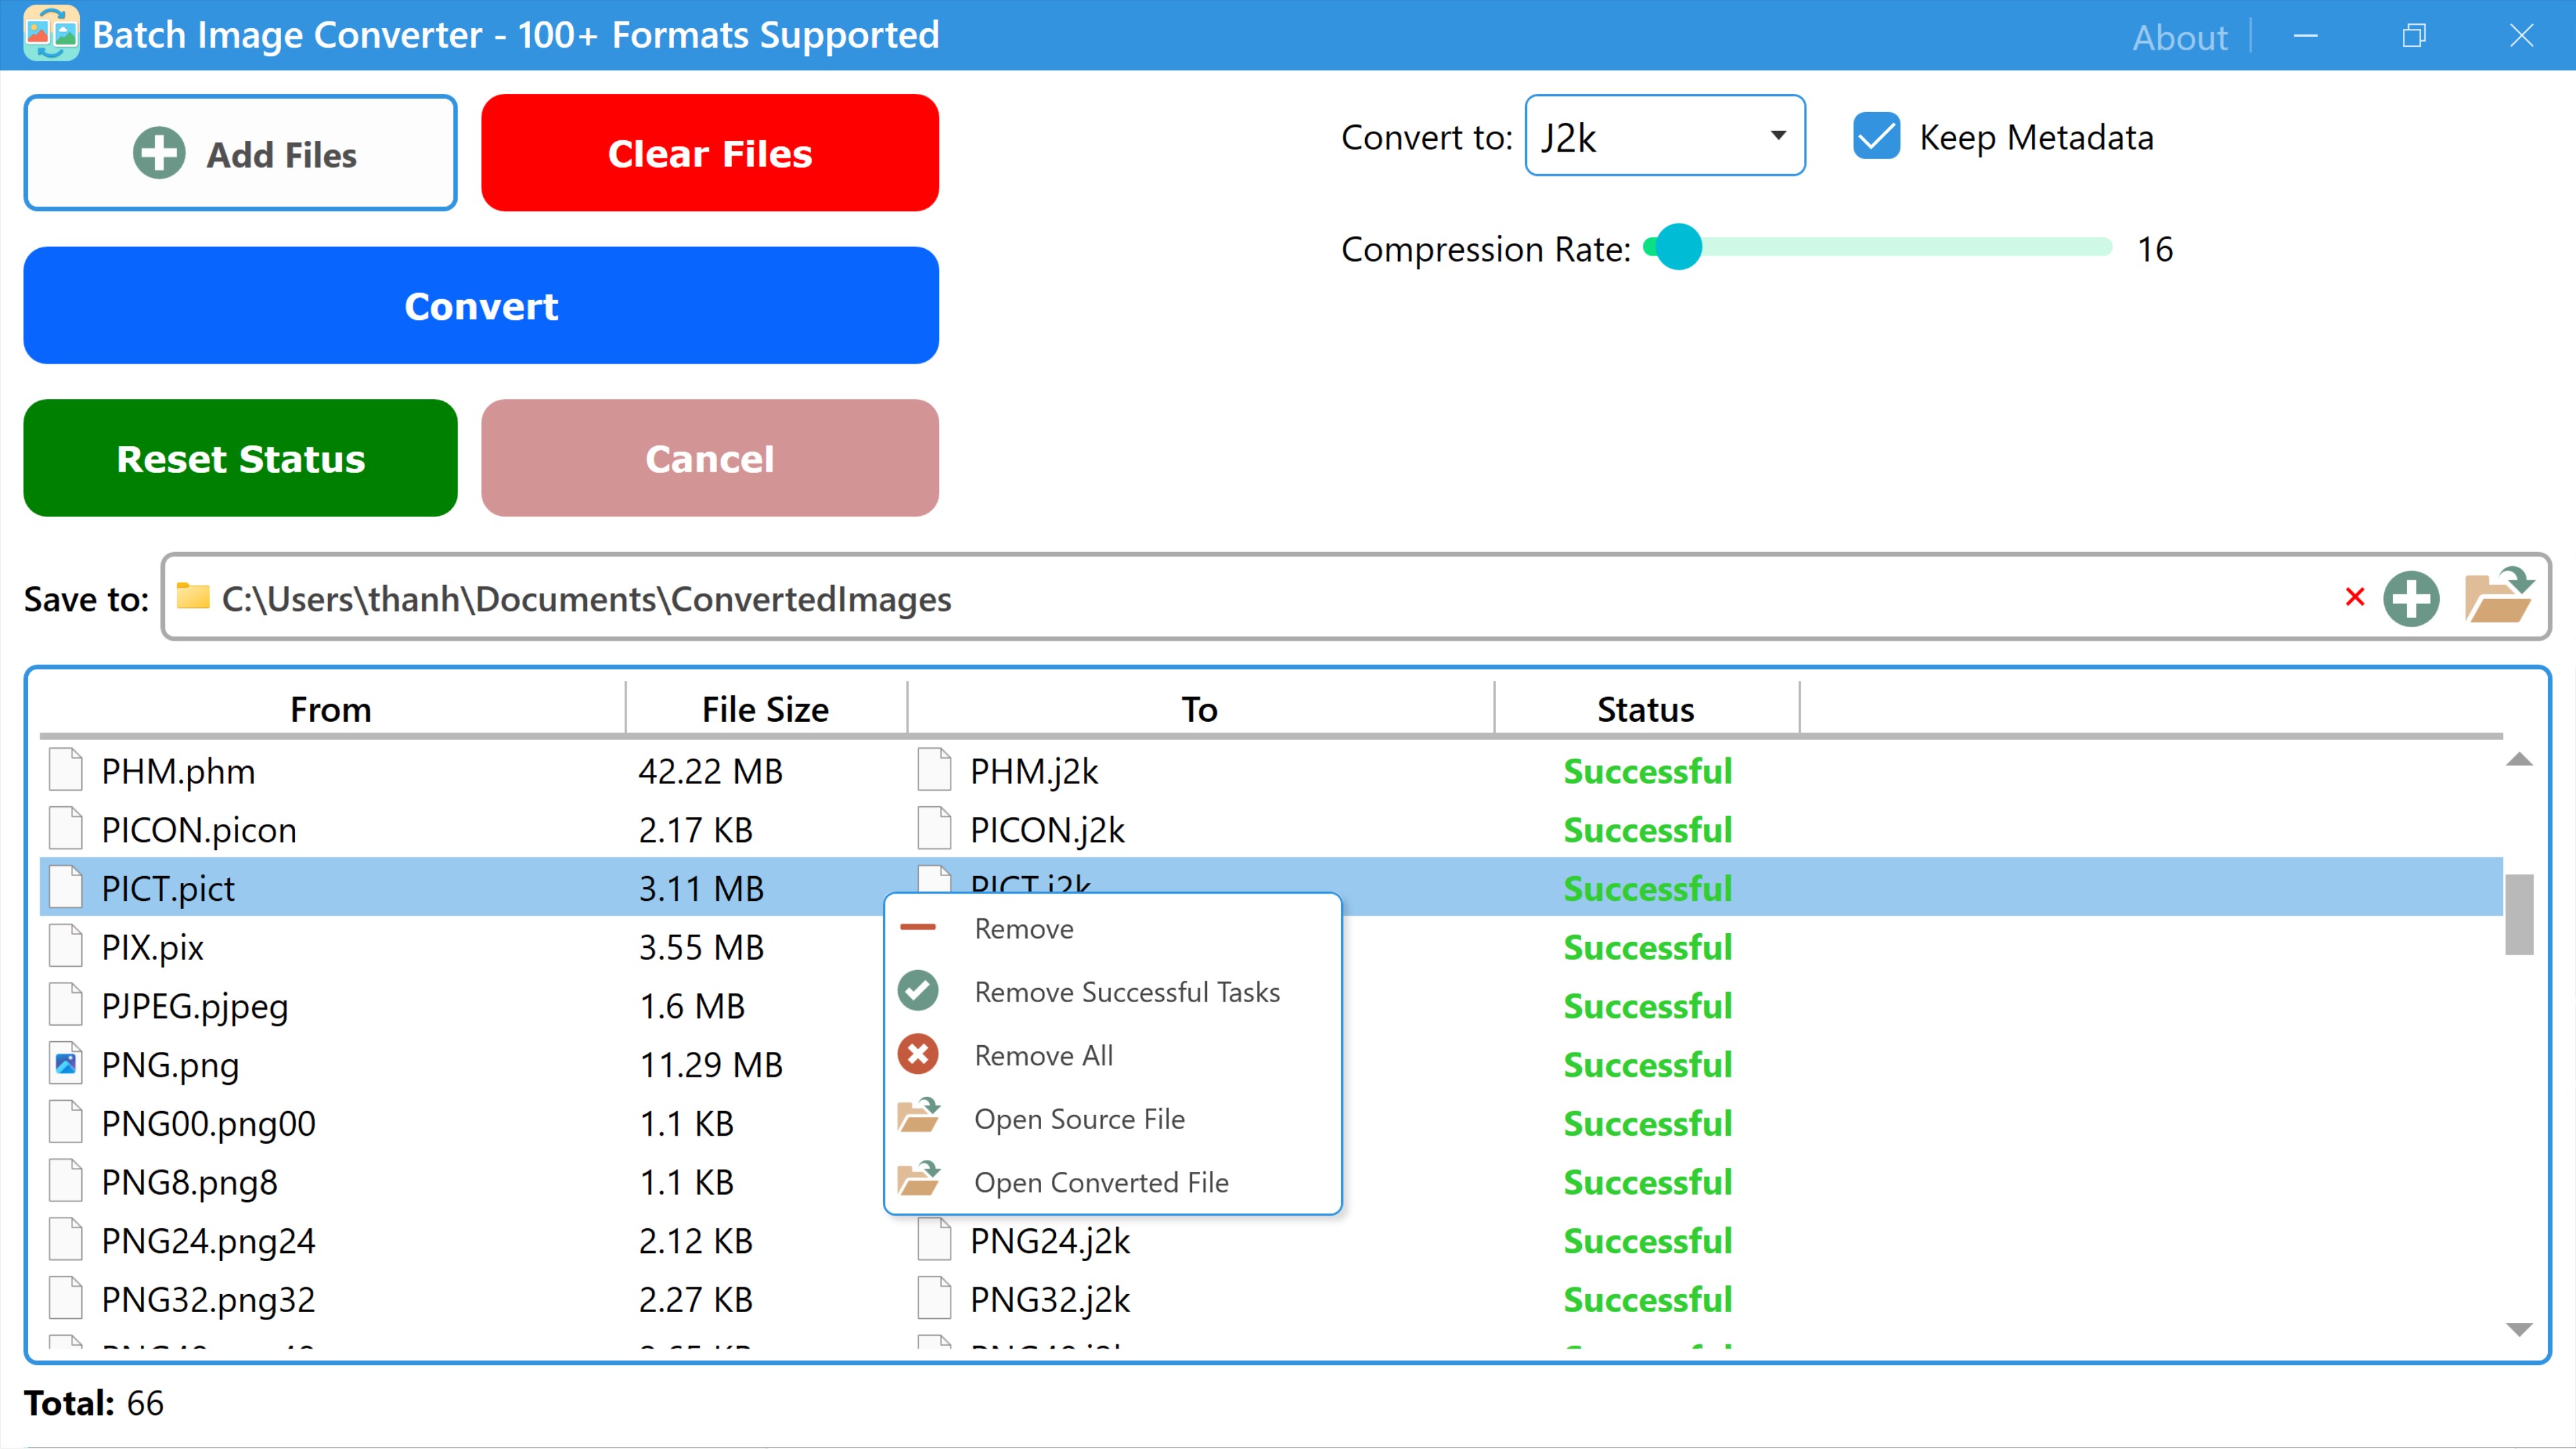Click the 1.6 MB file size cell
Image resolution: width=2576 pixels, height=1449 pixels.
(x=692, y=1005)
